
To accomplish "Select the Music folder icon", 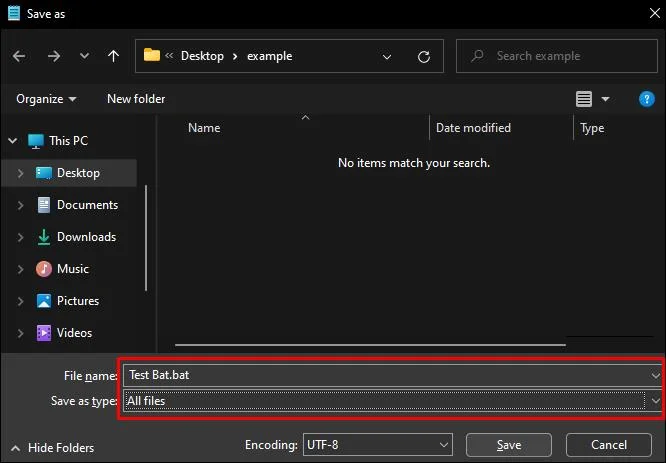I will pyautogui.click(x=44, y=268).
